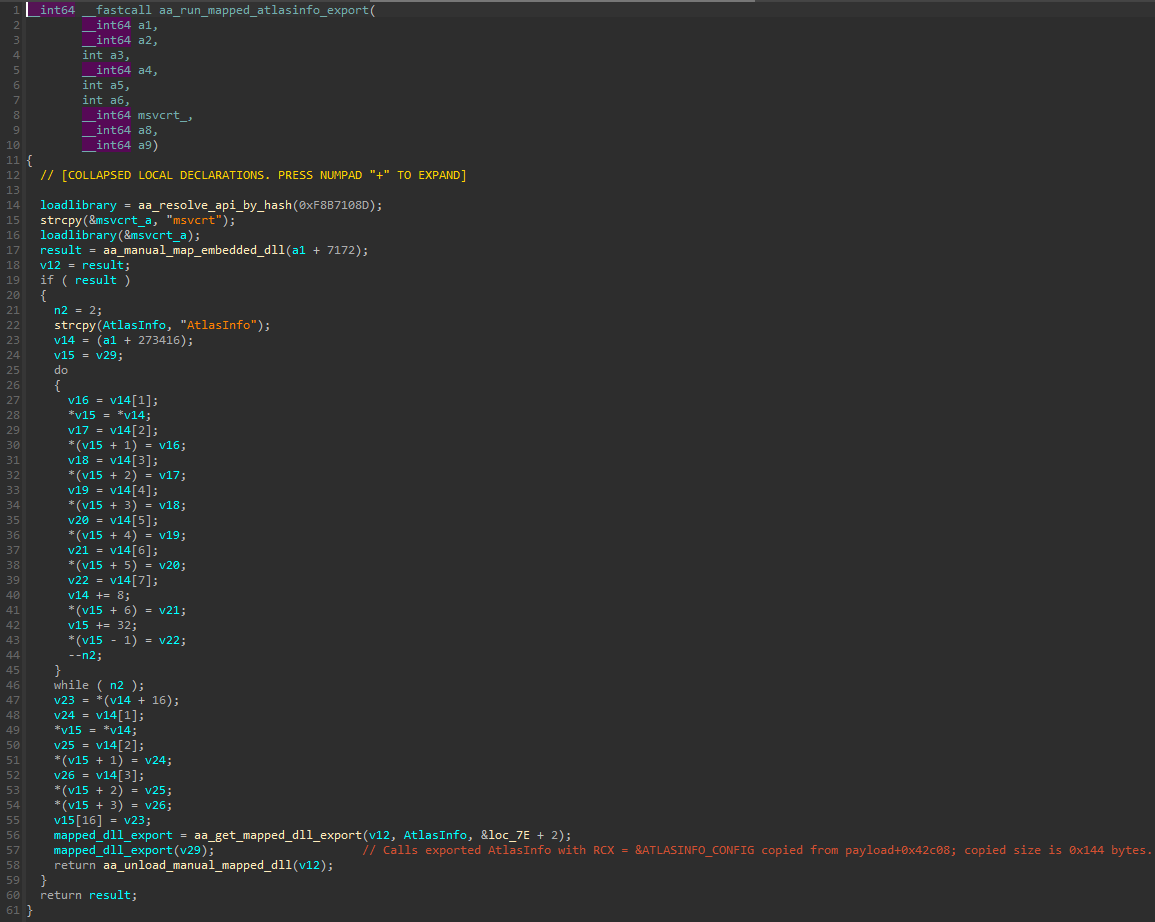This screenshot has width=1155, height=922.
Task: Click the red AtlasInfo config comment
Action: [x=756, y=851]
